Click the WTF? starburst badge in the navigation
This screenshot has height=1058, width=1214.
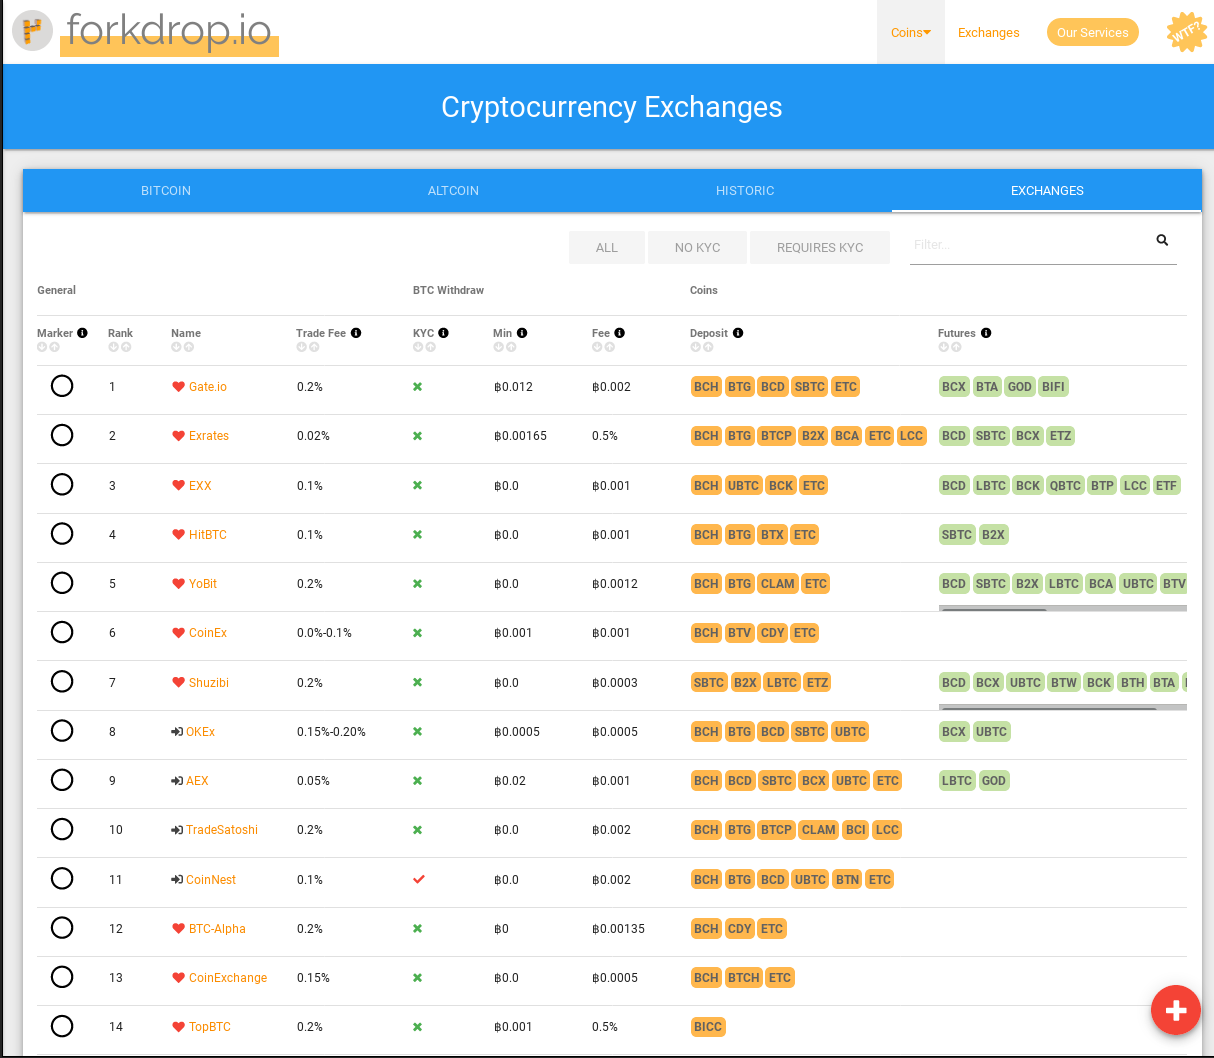pyautogui.click(x=1186, y=32)
